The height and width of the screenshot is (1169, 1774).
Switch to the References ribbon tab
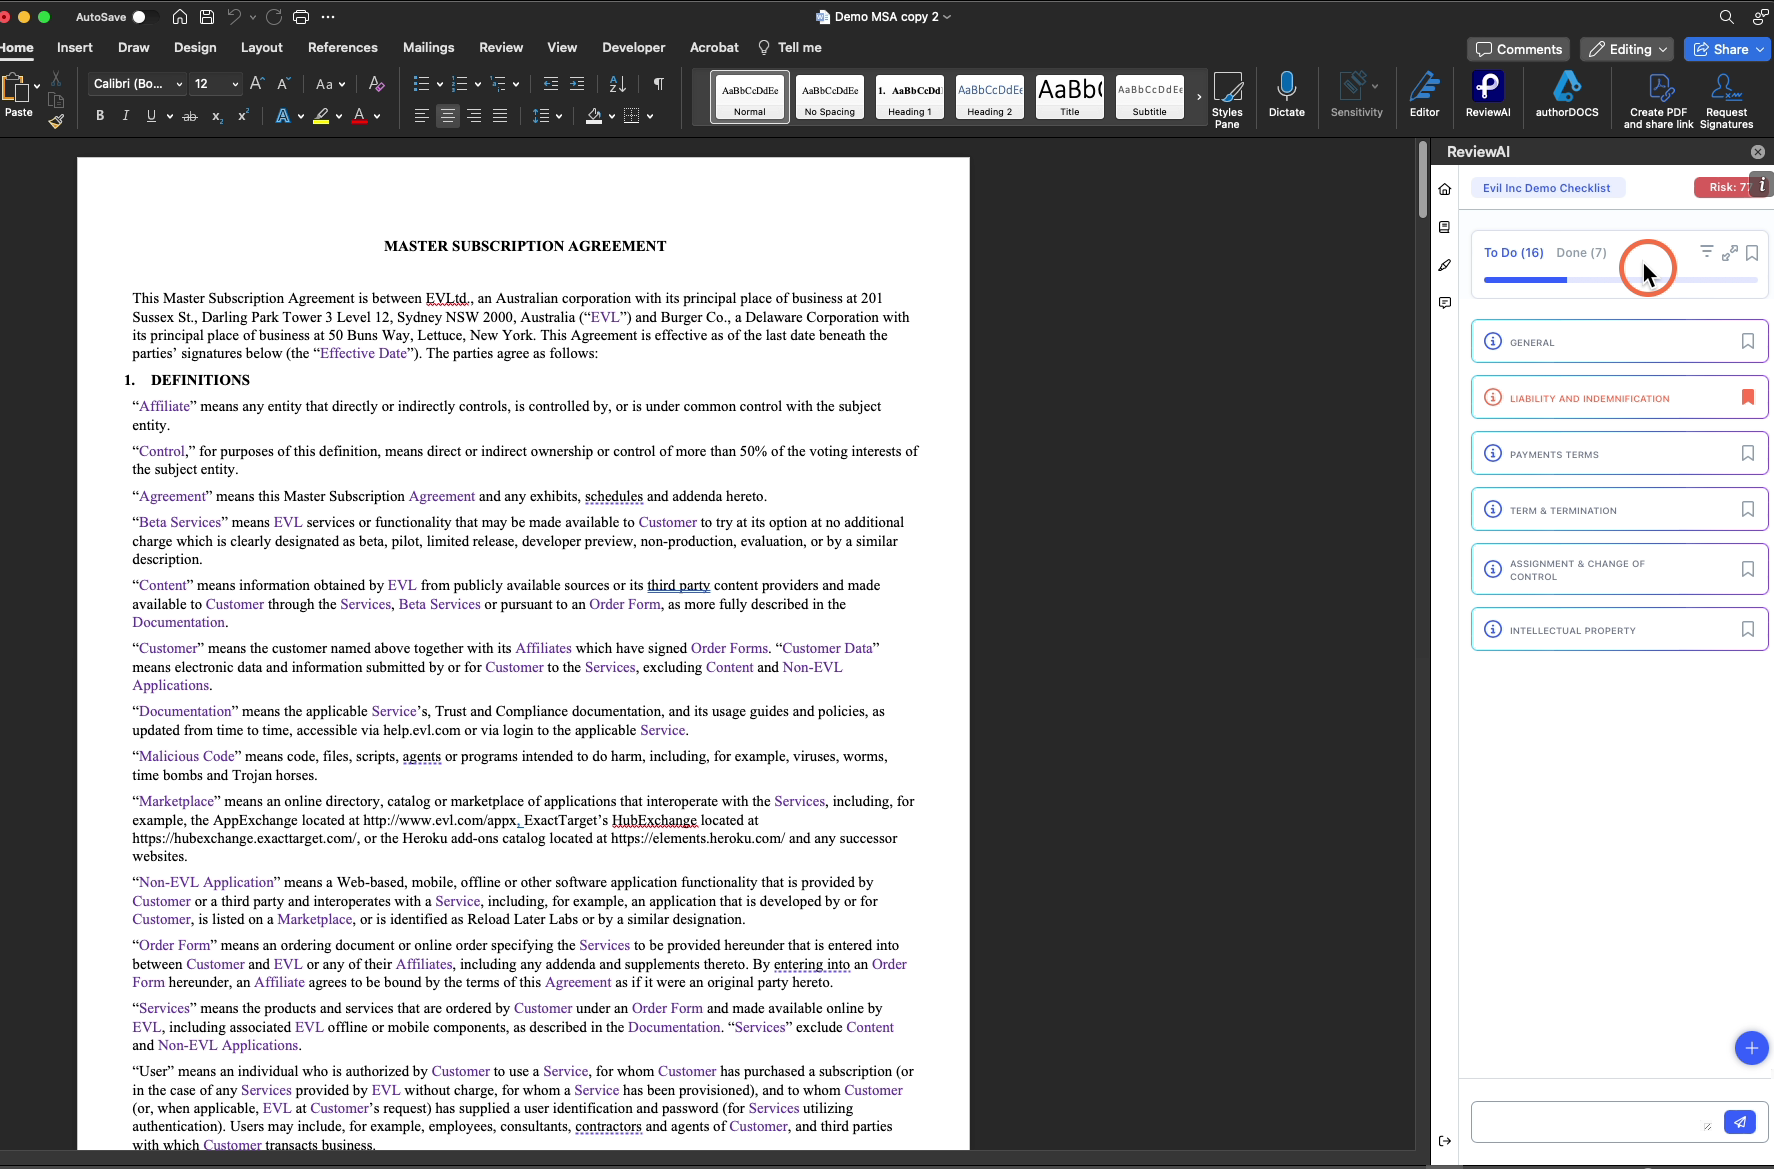[x=342, y=47]
